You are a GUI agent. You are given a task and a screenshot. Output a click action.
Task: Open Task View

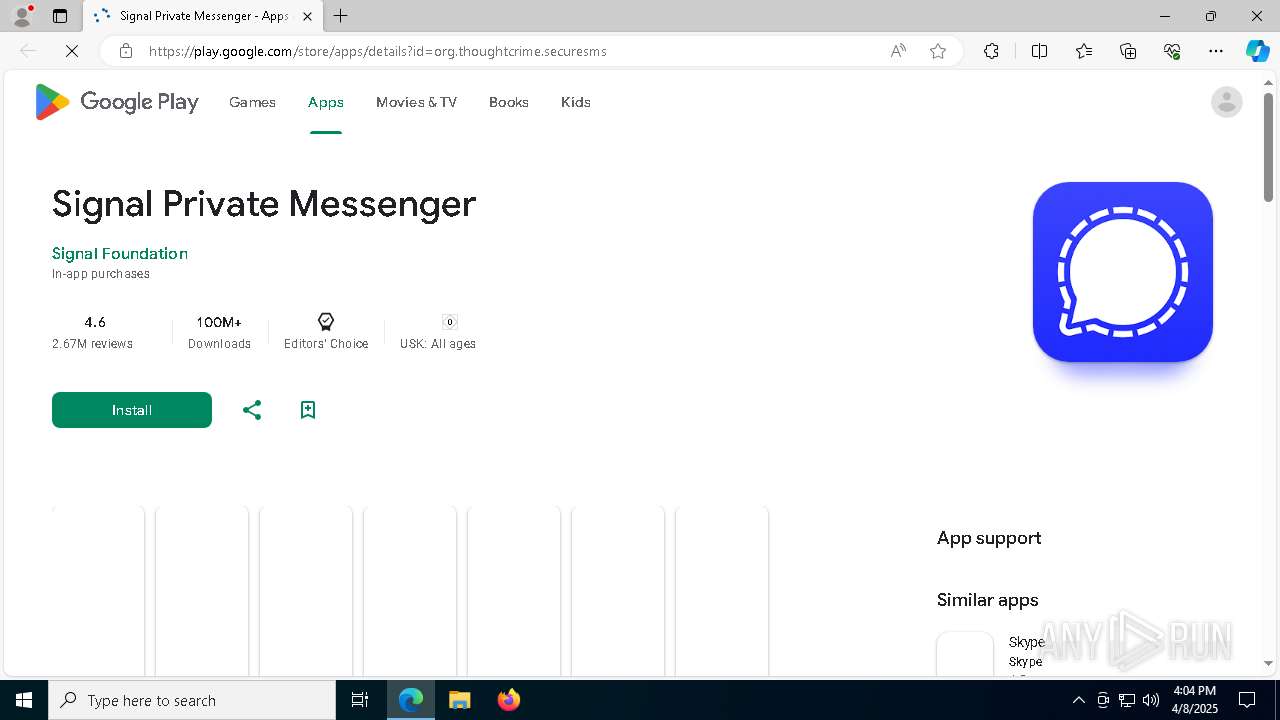[x=360, y=700]
